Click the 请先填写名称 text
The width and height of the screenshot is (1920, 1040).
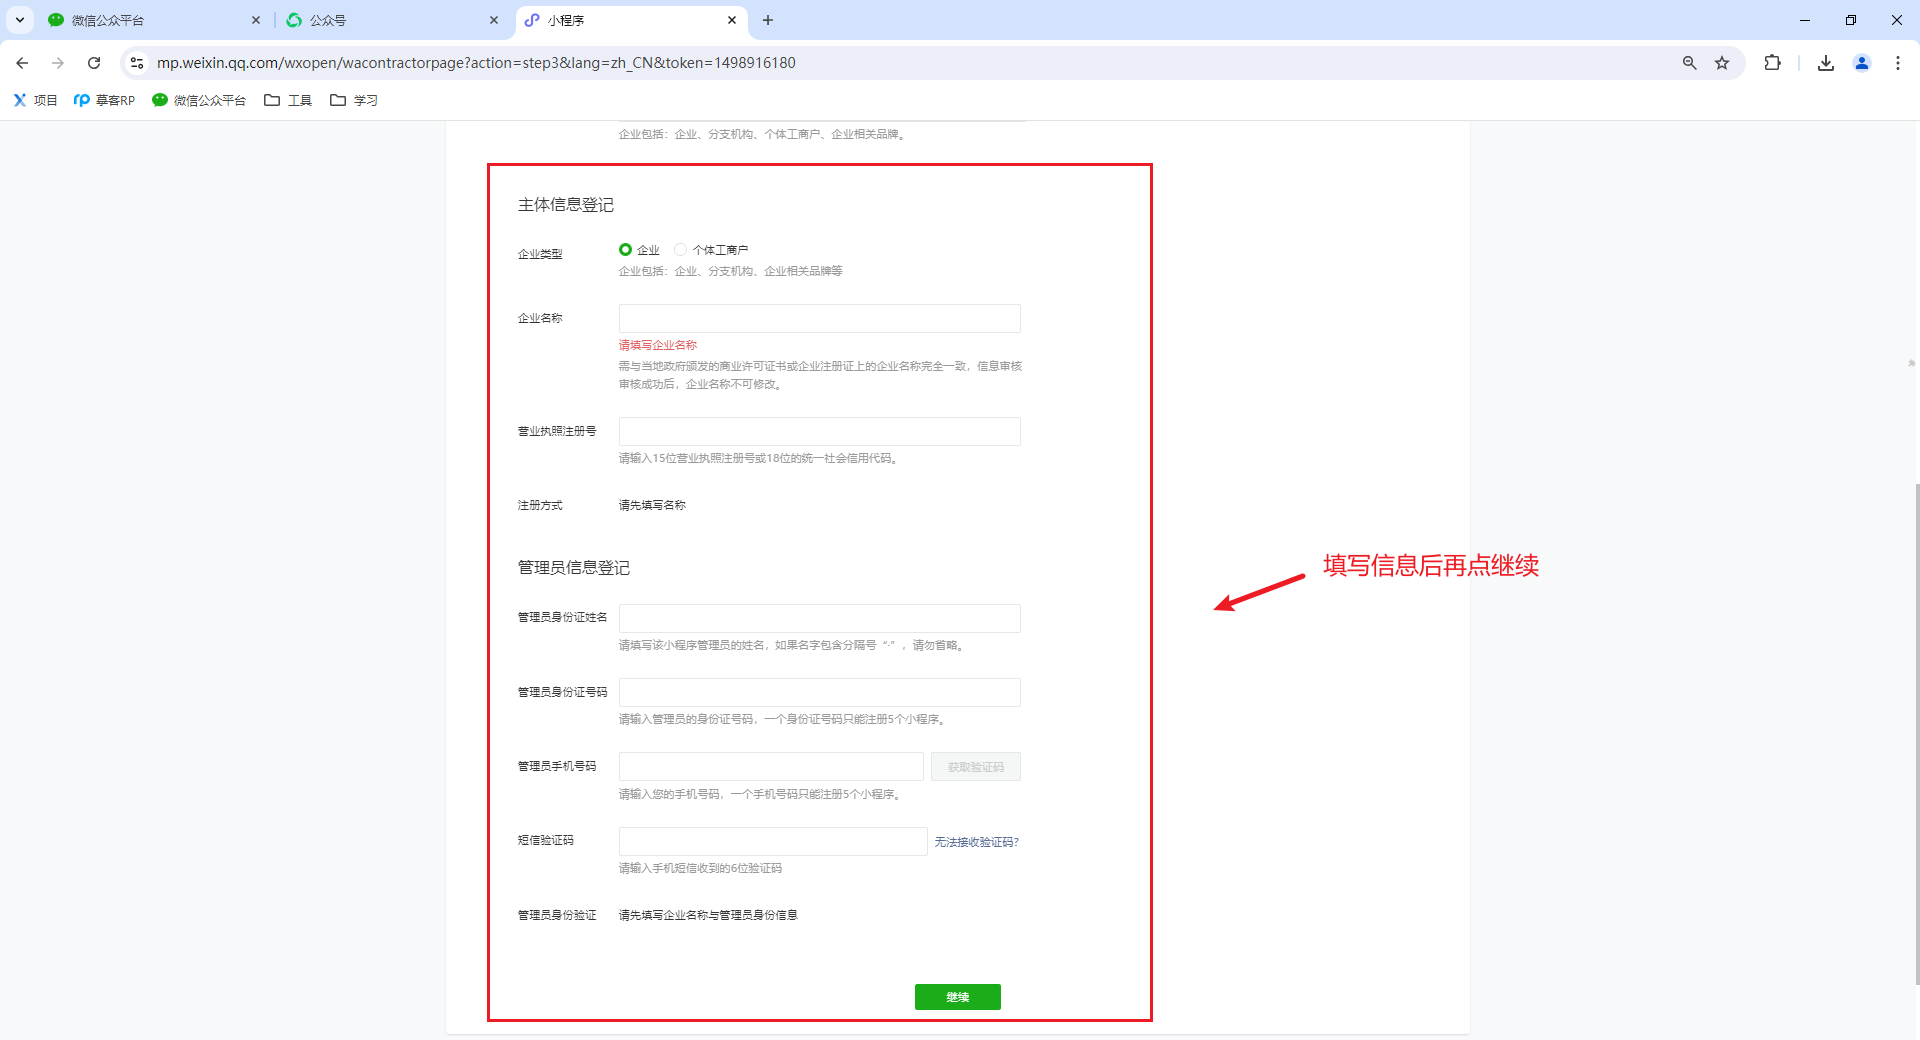[x=652, y=505]
